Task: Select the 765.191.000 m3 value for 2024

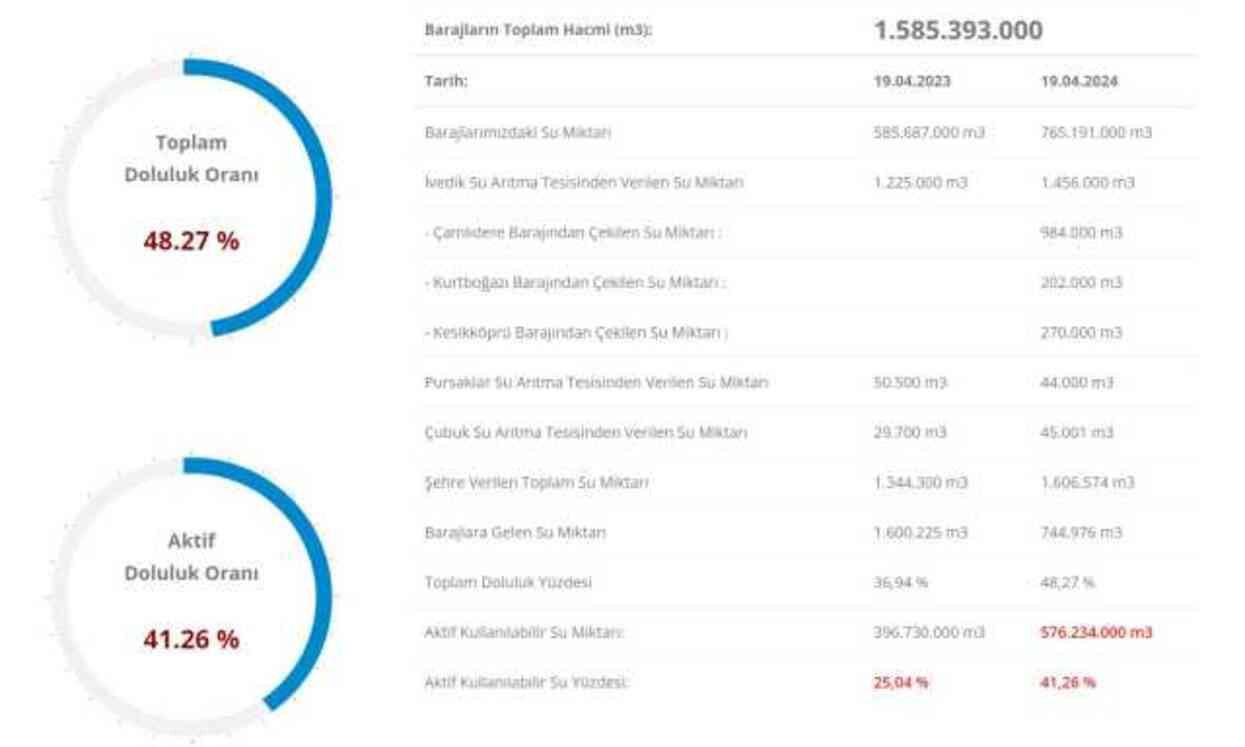Action: click(1096, 132)
